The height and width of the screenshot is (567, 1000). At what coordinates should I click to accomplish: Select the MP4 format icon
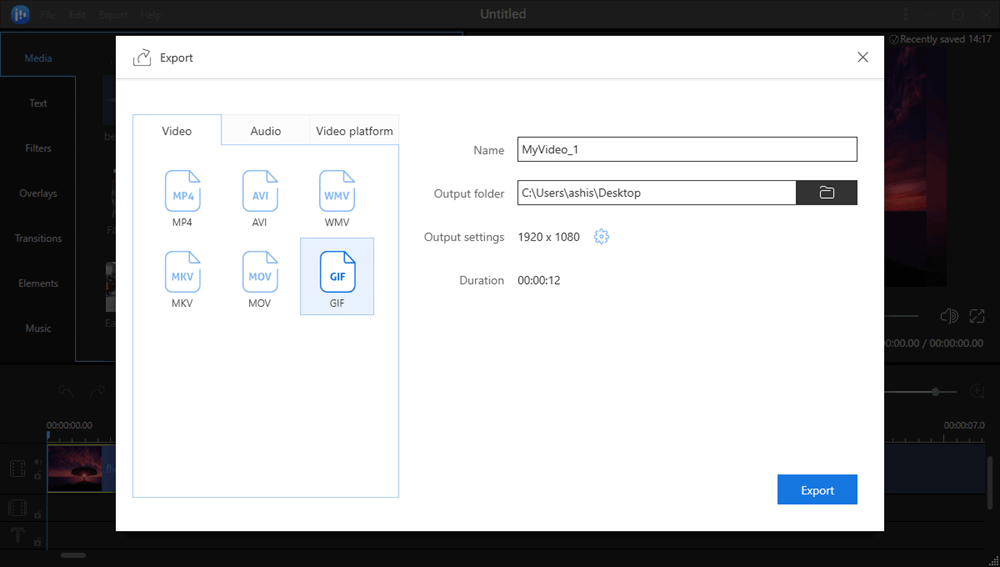click(182, 191)
